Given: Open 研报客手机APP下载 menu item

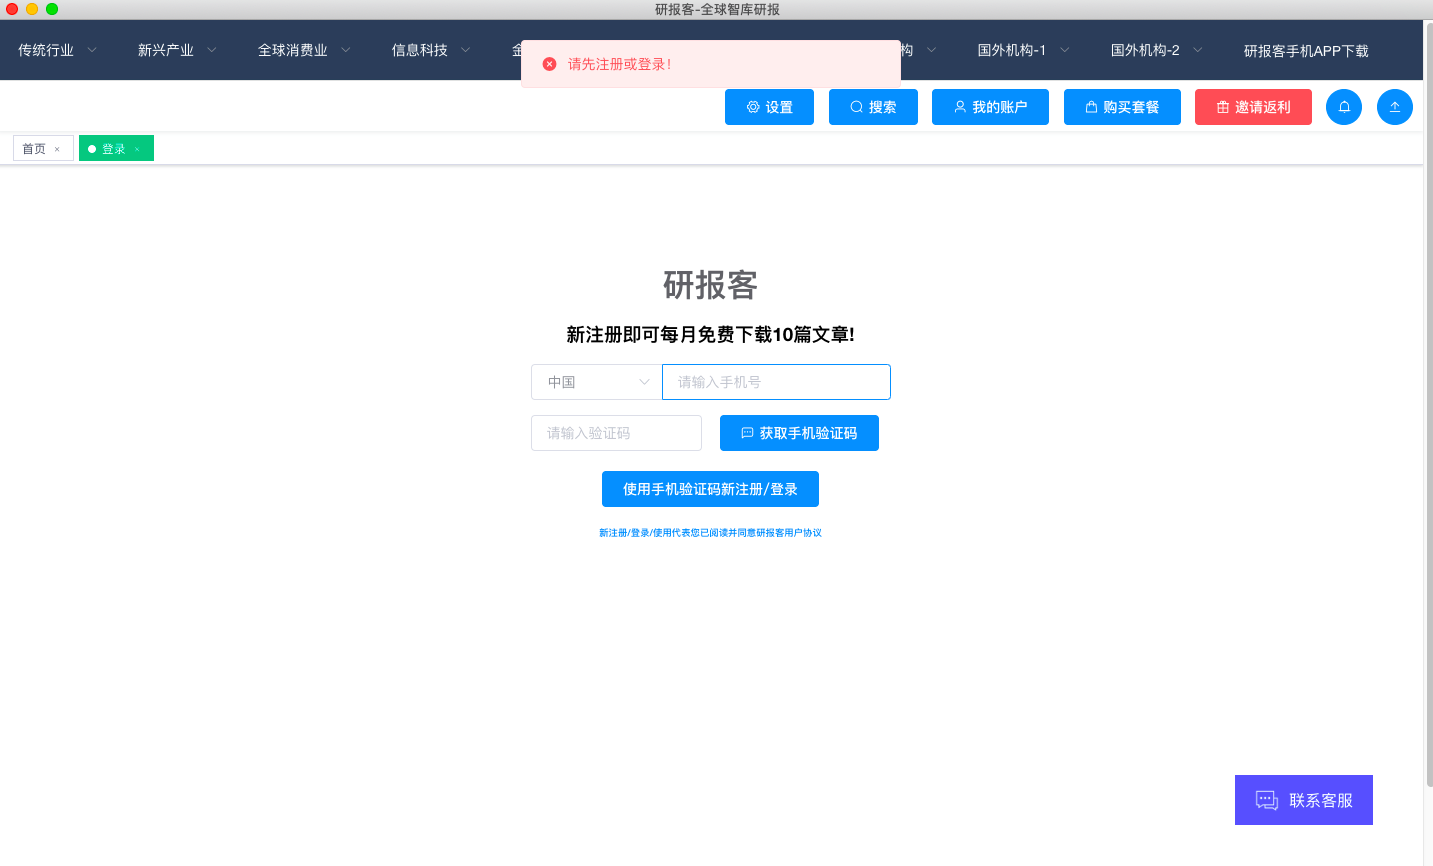Looking at the screenshot, I should [1305, 50].
